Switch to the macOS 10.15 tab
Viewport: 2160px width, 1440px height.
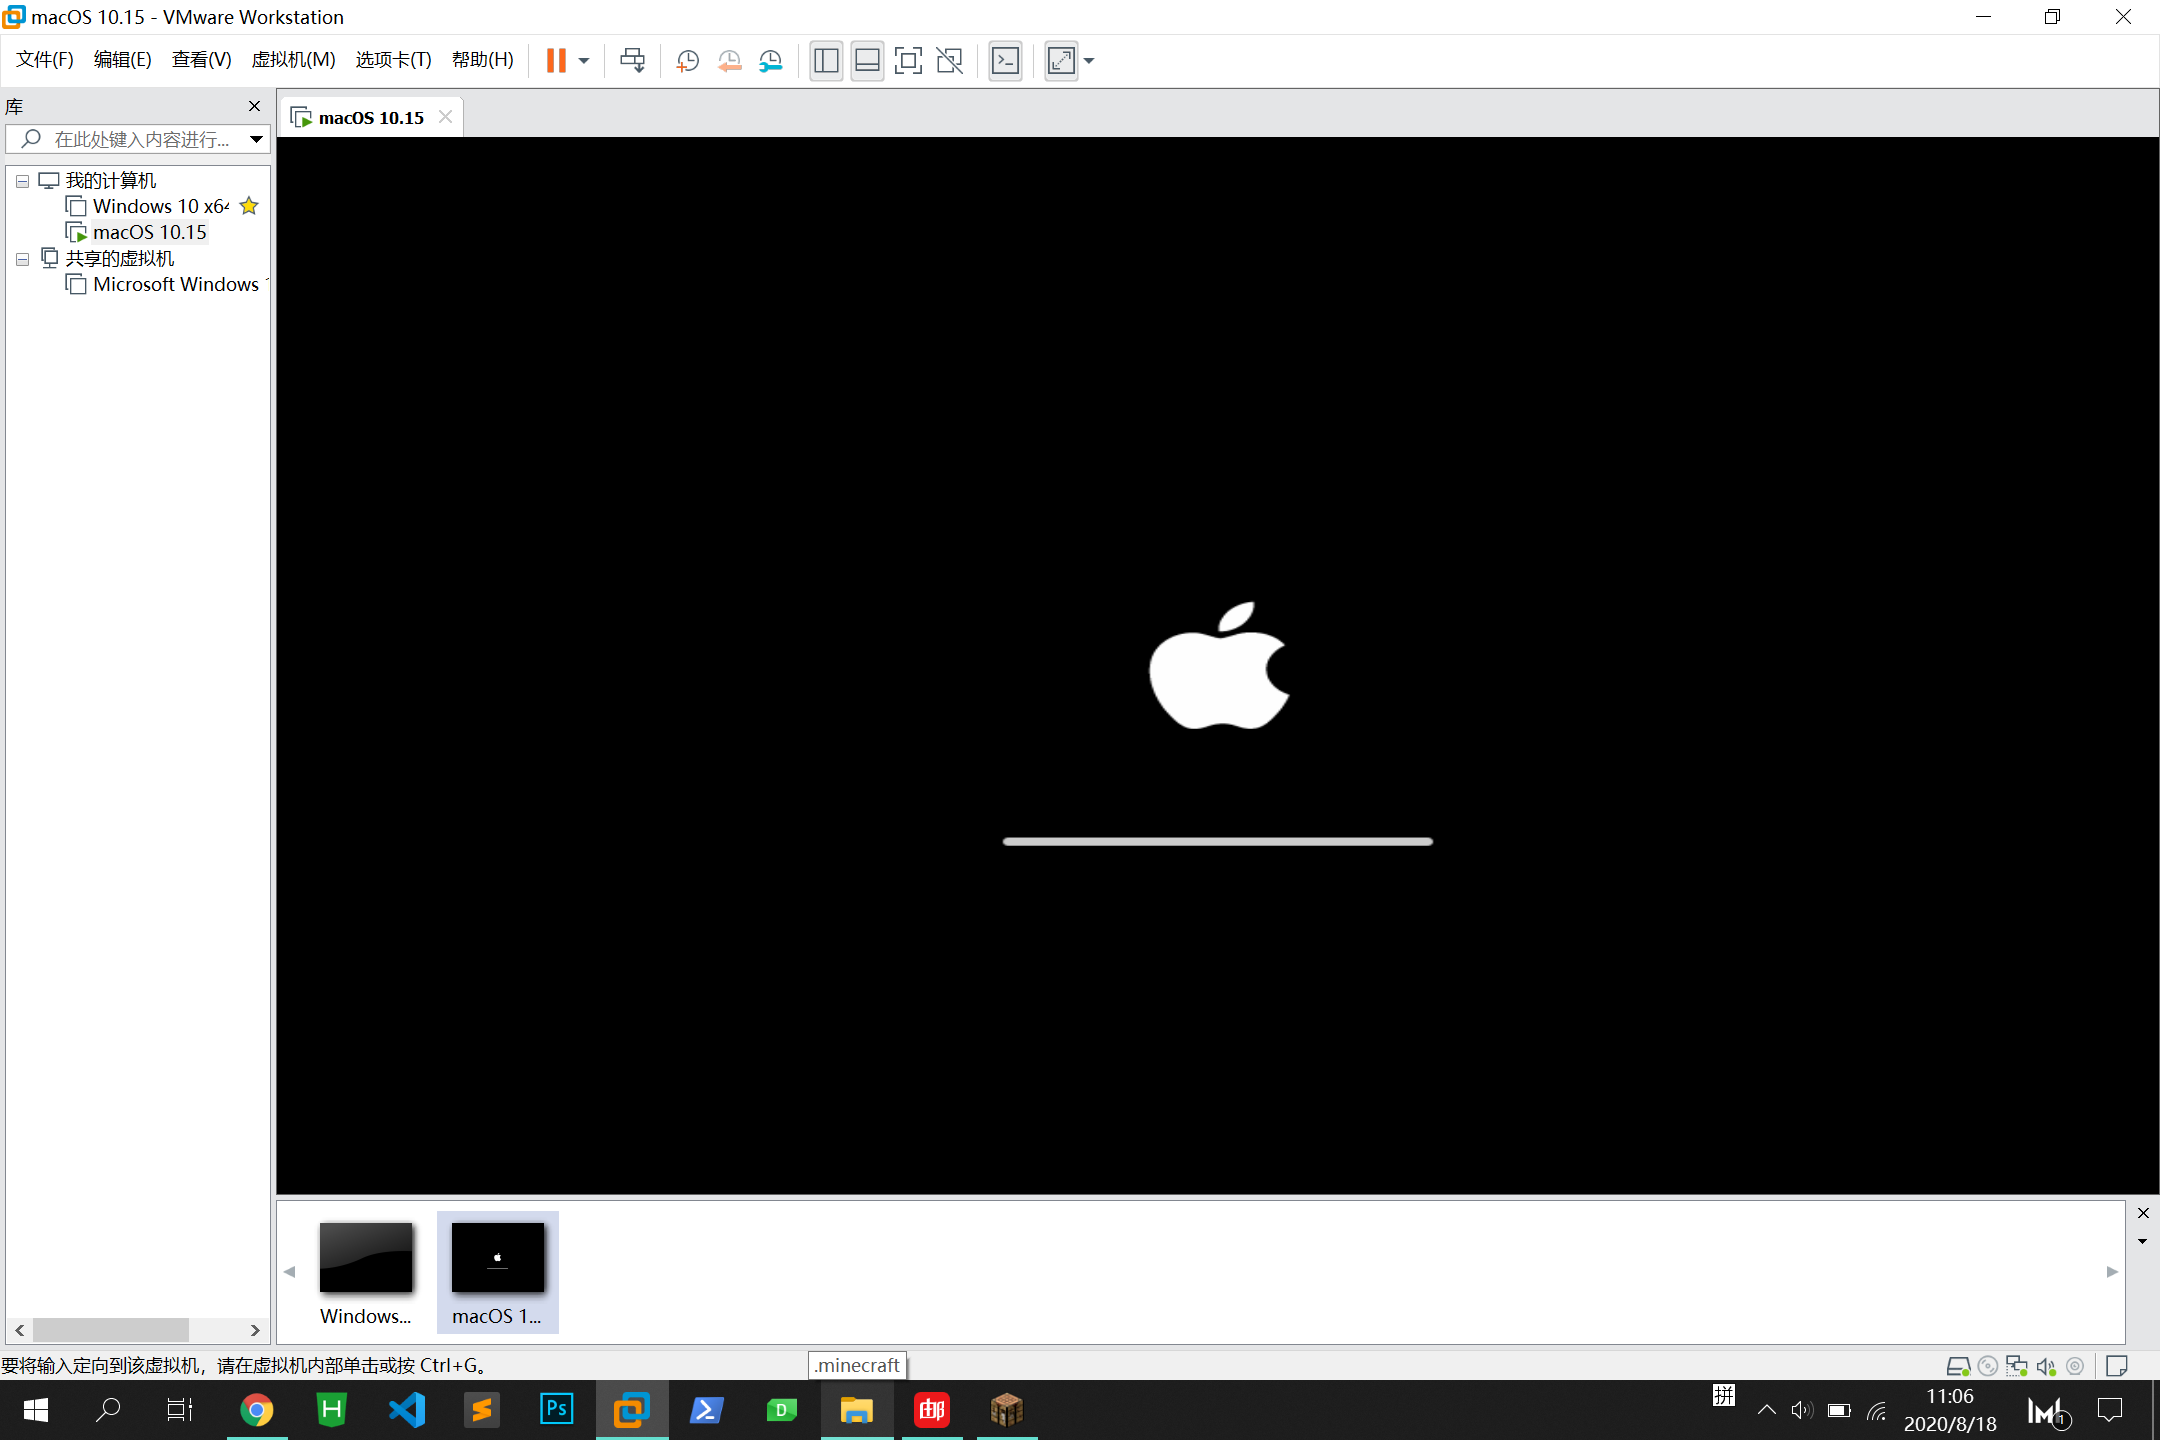371,117
